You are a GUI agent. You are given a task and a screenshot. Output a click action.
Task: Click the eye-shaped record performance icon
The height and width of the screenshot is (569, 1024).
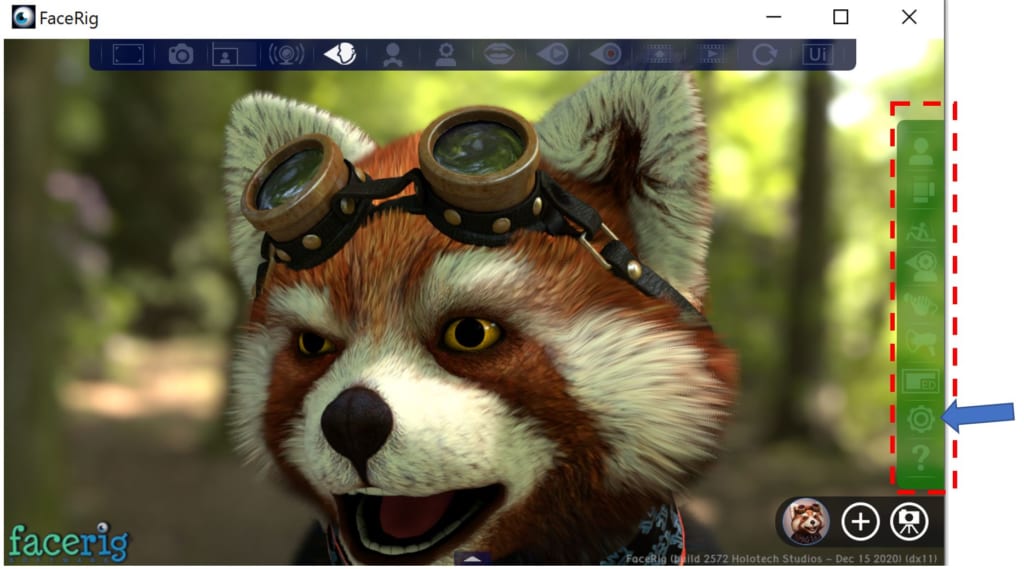click(605, 54)
